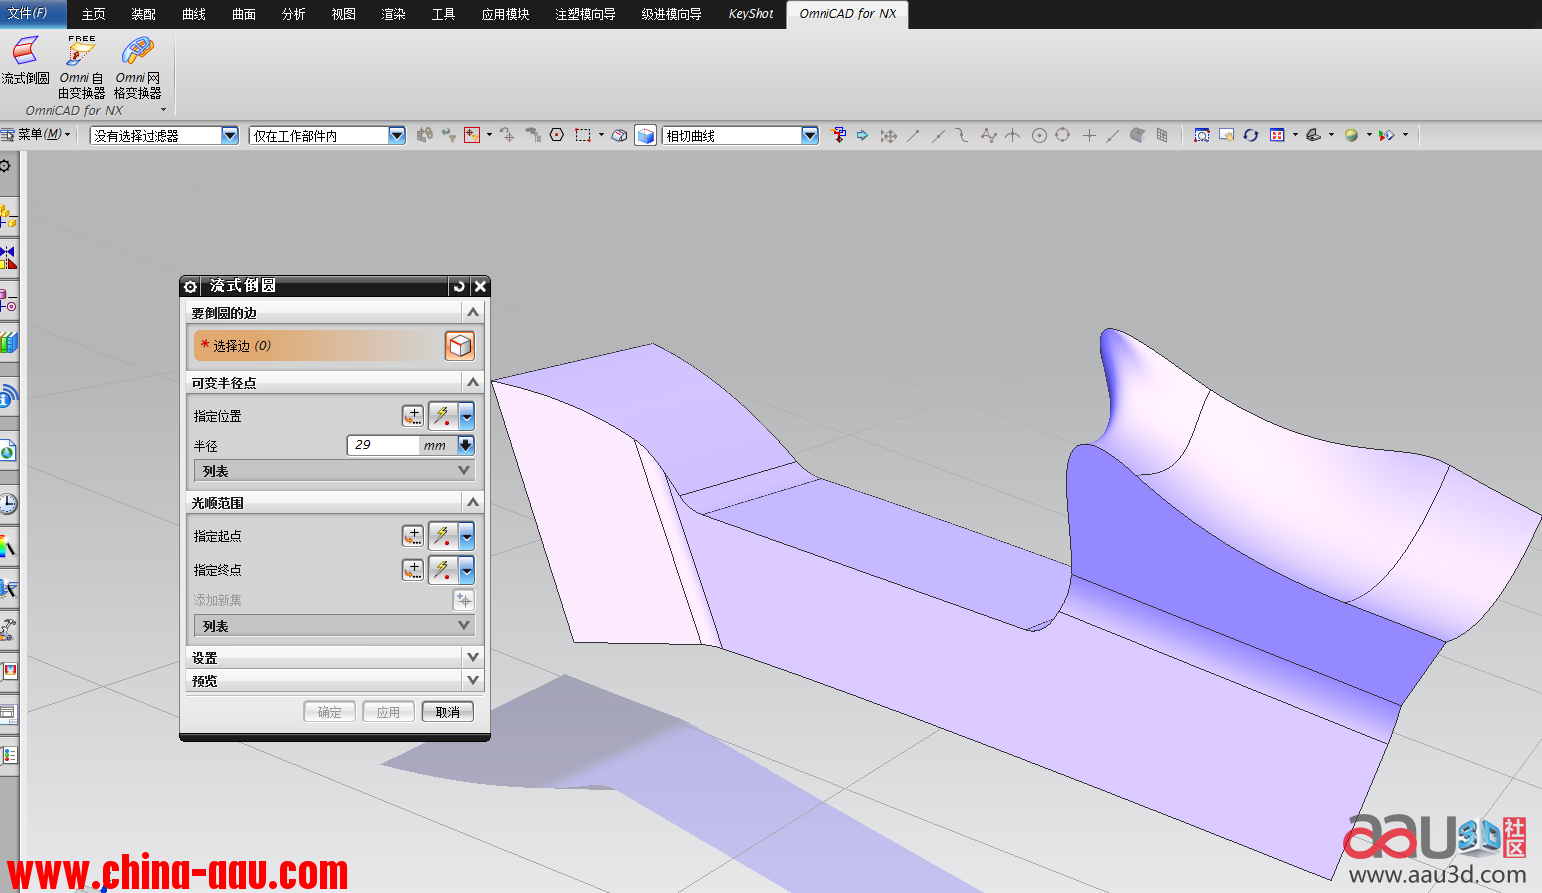This screenshot has height=893, width=1542.
Task: Click the edge selection cube icon in dialog
Action: tap(459, 346)
